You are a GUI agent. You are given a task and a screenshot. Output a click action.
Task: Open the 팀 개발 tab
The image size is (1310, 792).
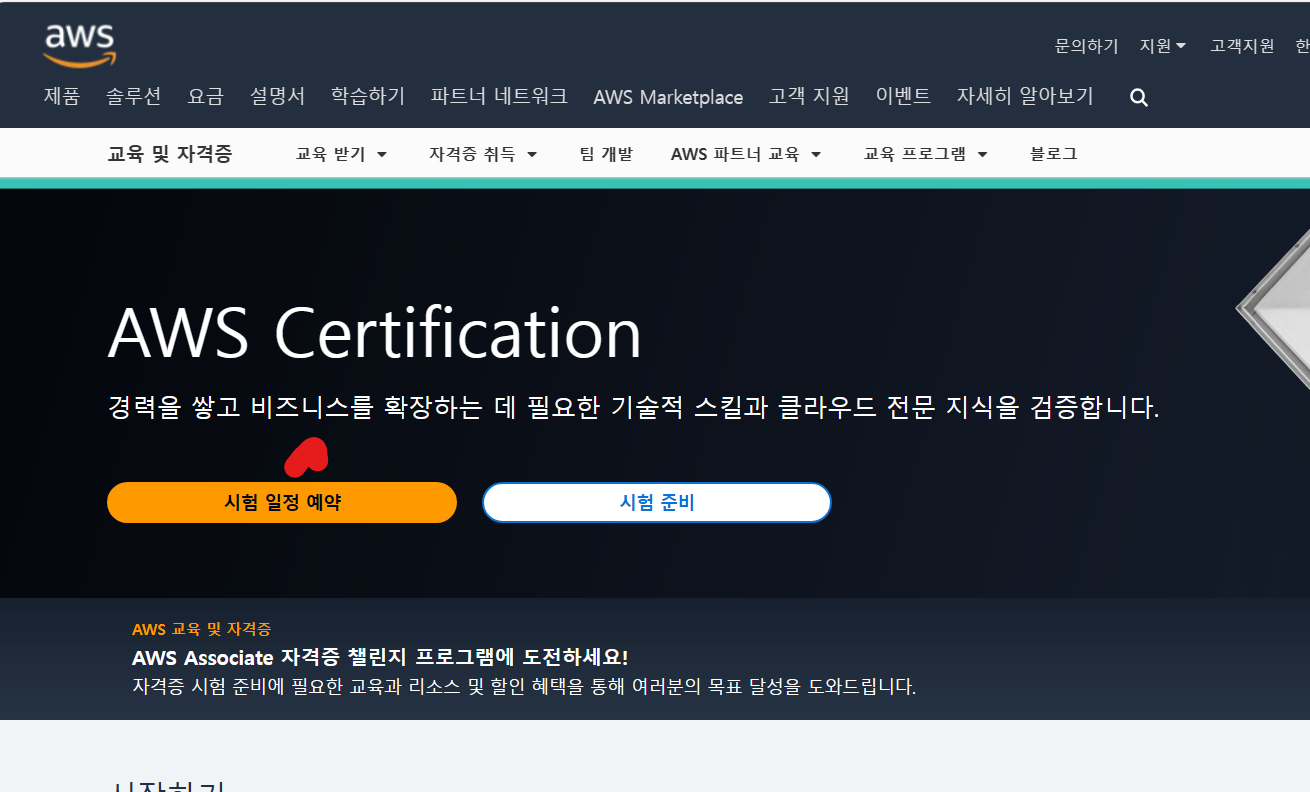606,154
